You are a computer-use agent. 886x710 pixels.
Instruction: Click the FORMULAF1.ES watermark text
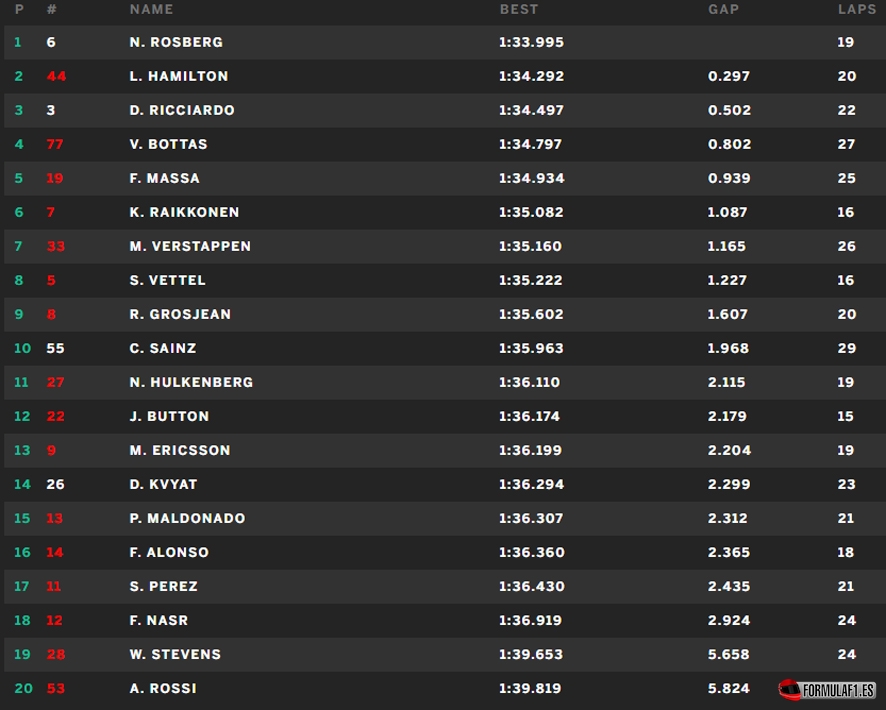coord(839,690)
